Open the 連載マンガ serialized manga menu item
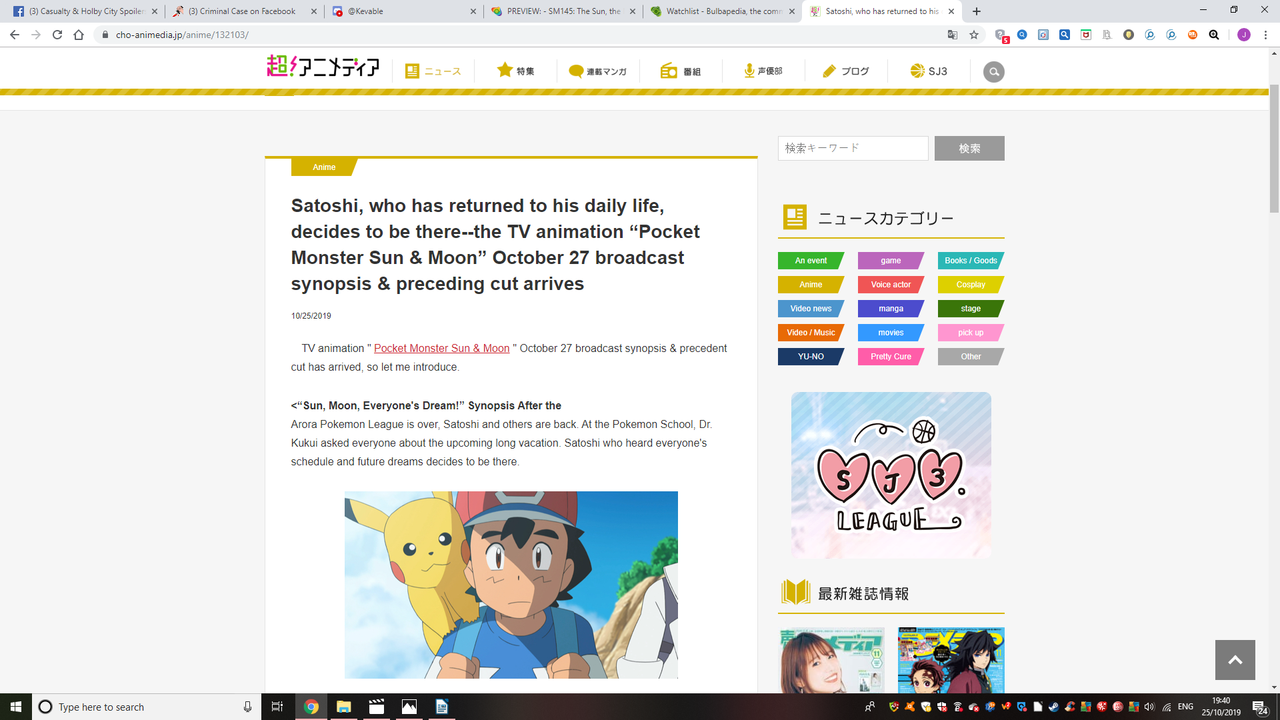The height and width of the screenshot is (720, 1280). coord(598,71)
